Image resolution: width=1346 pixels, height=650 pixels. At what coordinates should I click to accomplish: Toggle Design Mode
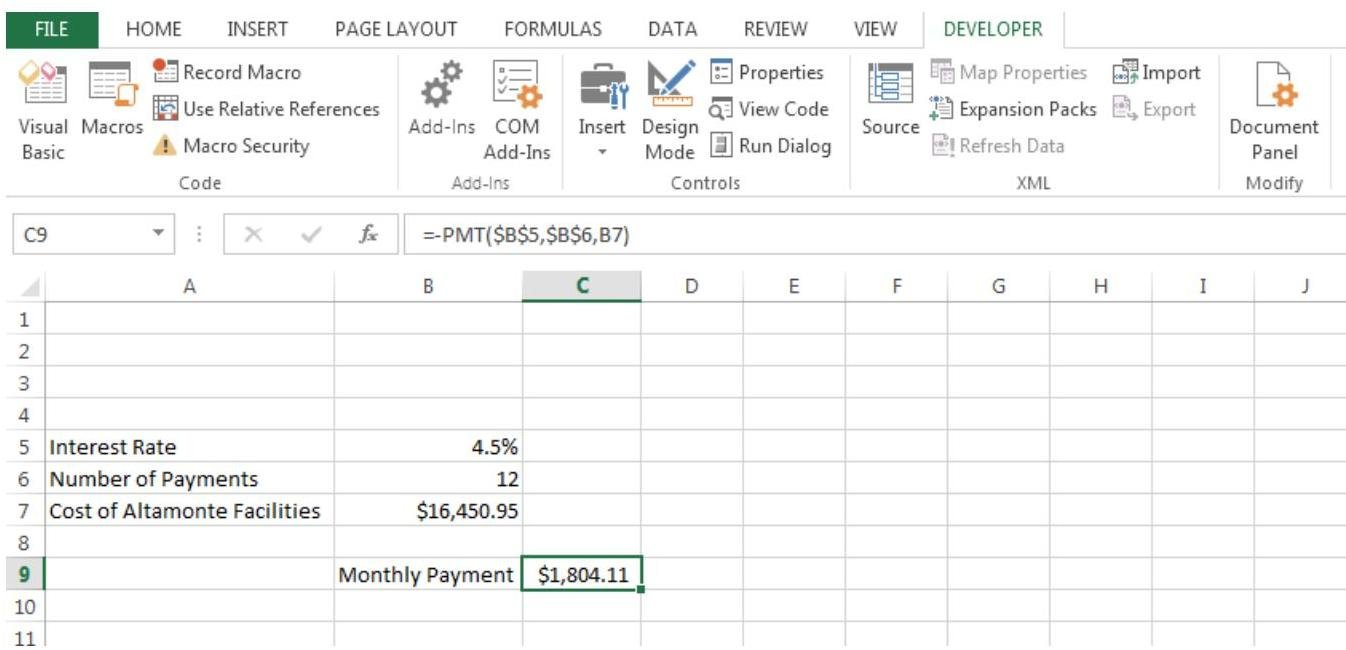tap(669, 110)
